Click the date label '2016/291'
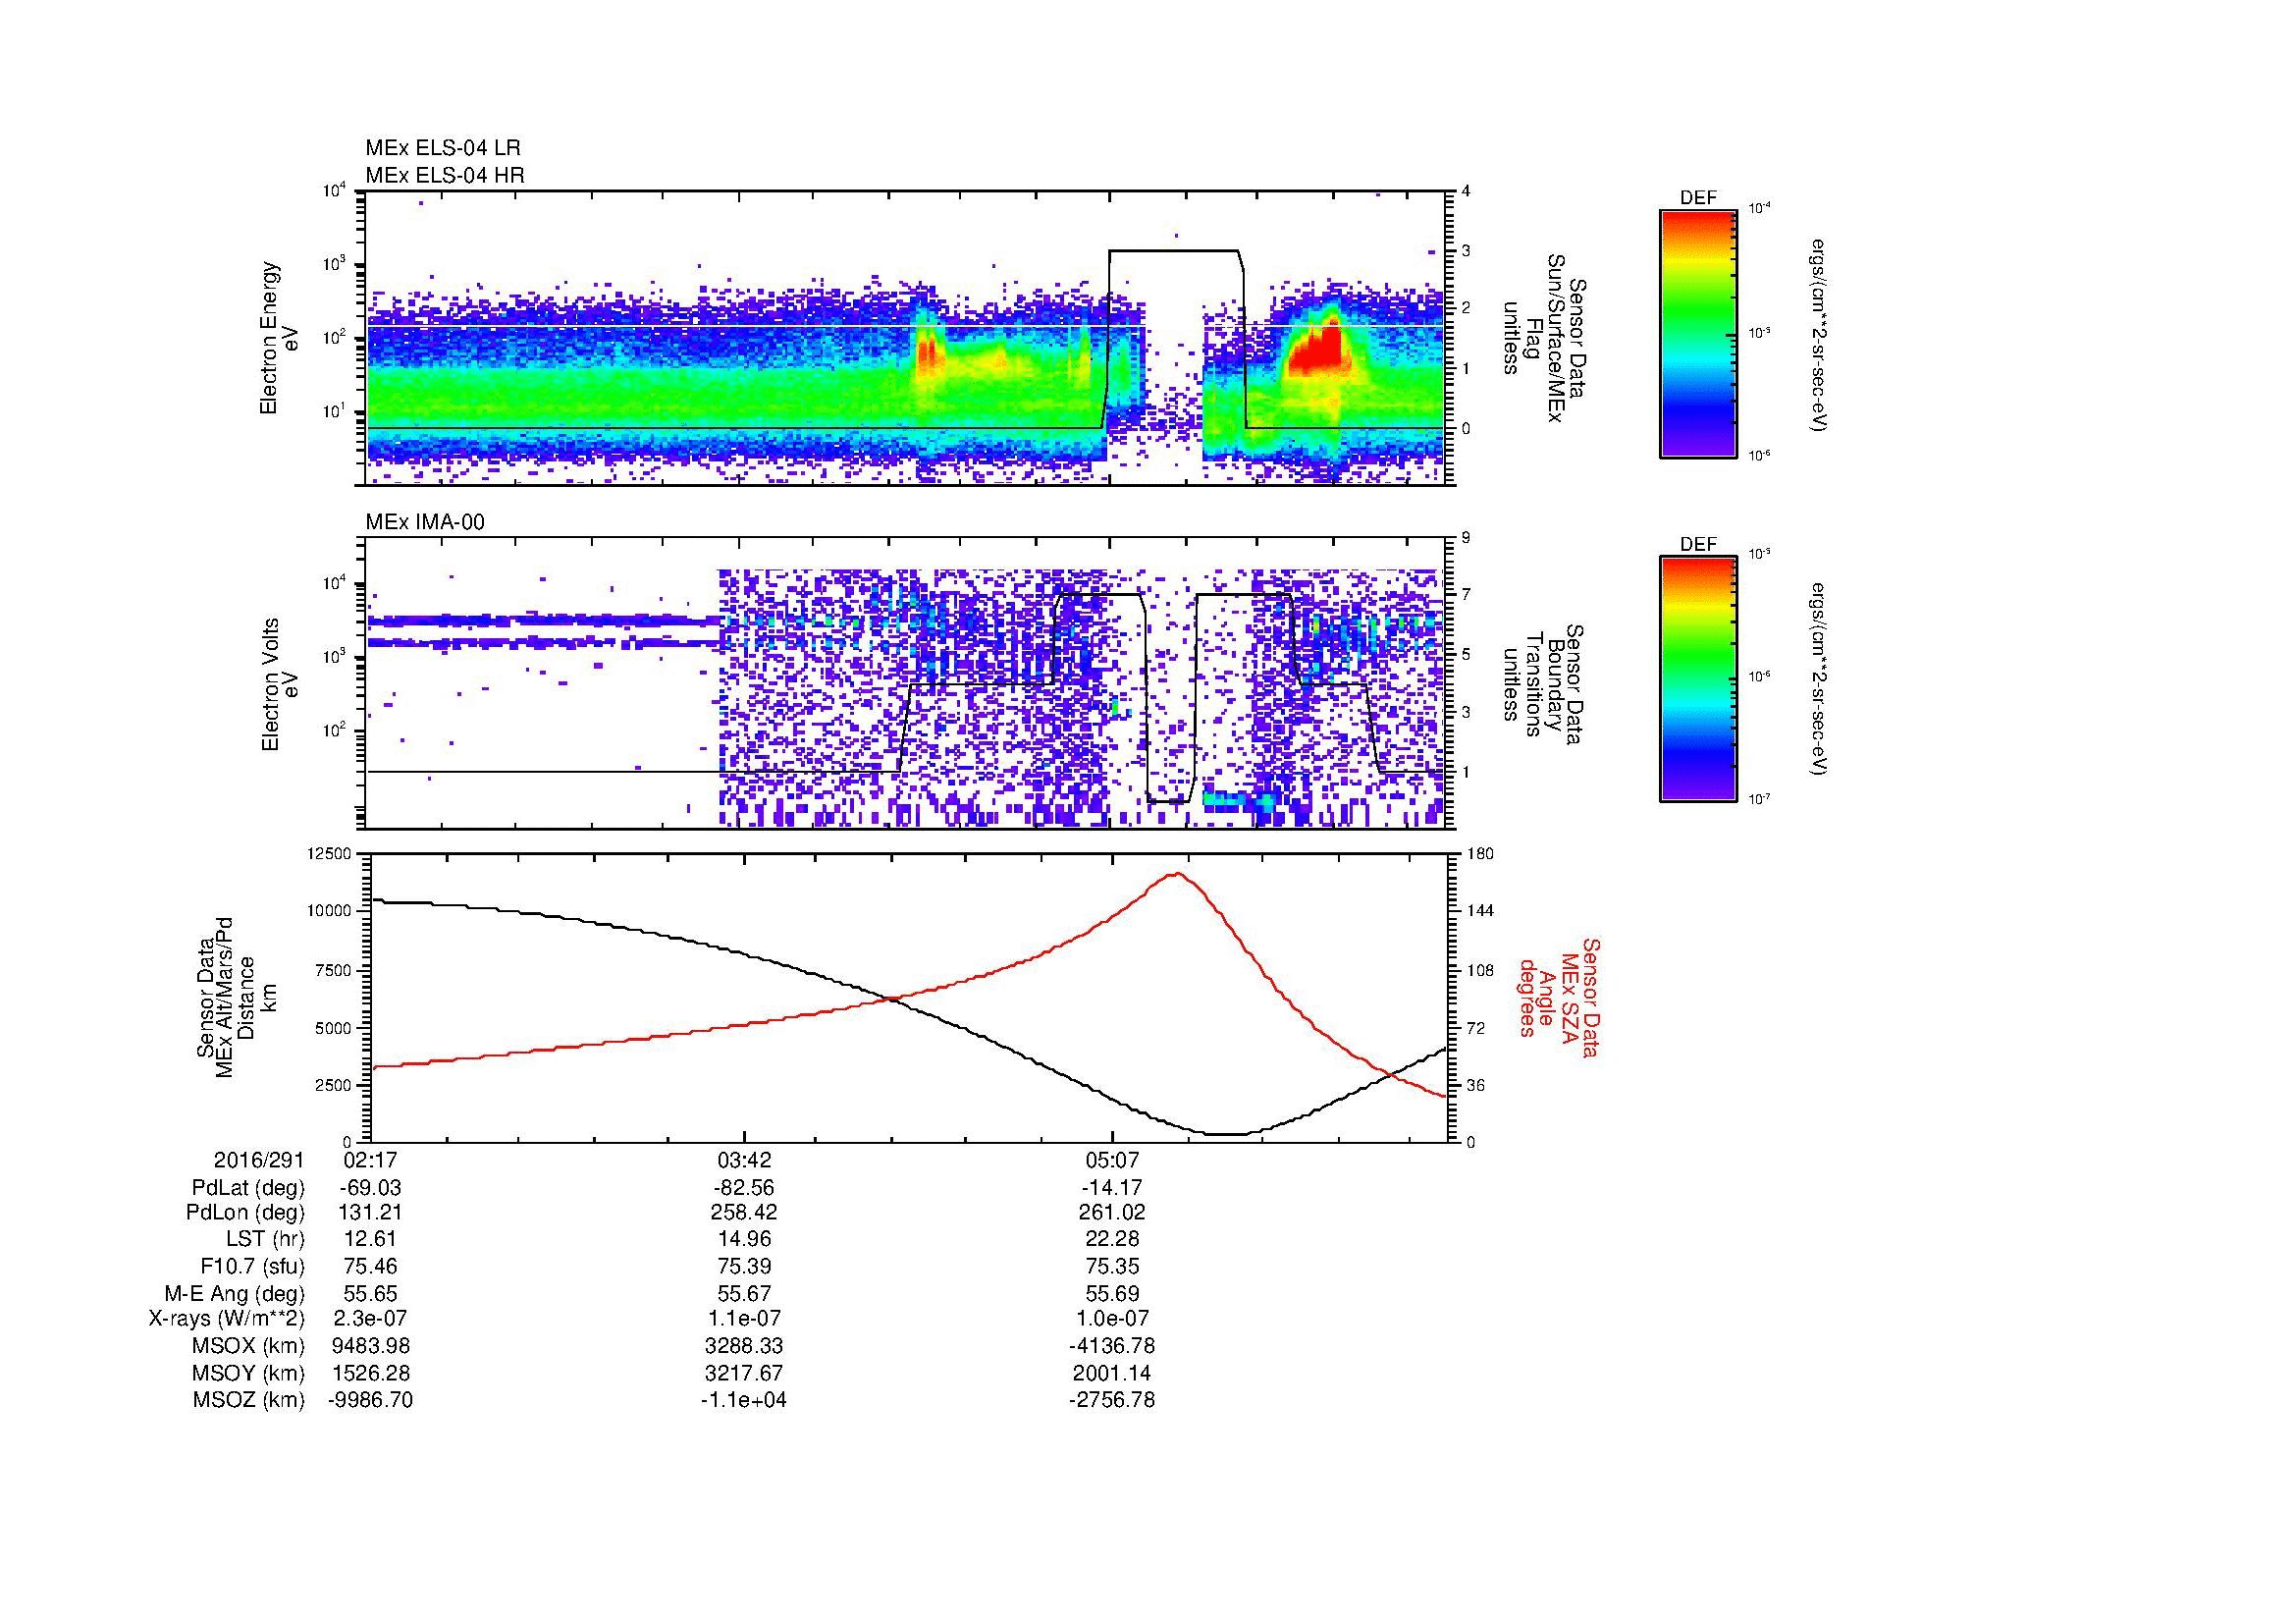 [259, 1161]
